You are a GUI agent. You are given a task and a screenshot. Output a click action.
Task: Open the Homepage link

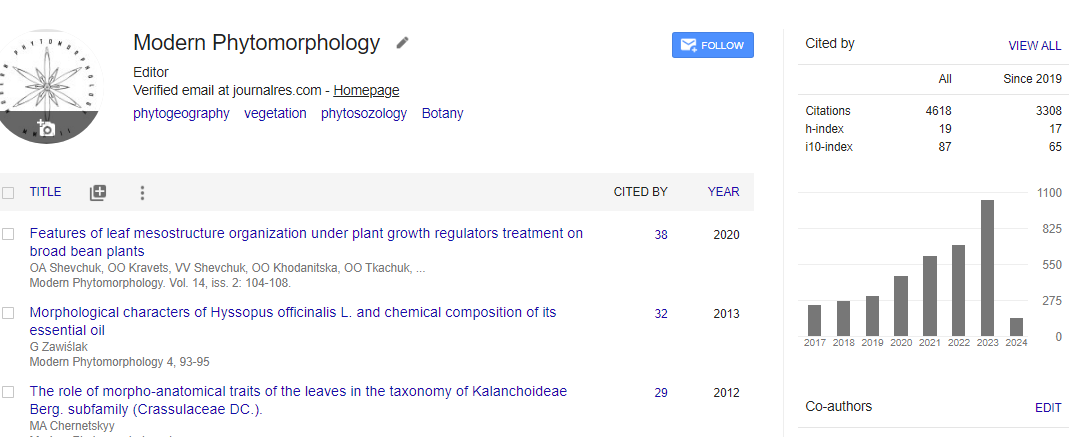pos(366,90)
